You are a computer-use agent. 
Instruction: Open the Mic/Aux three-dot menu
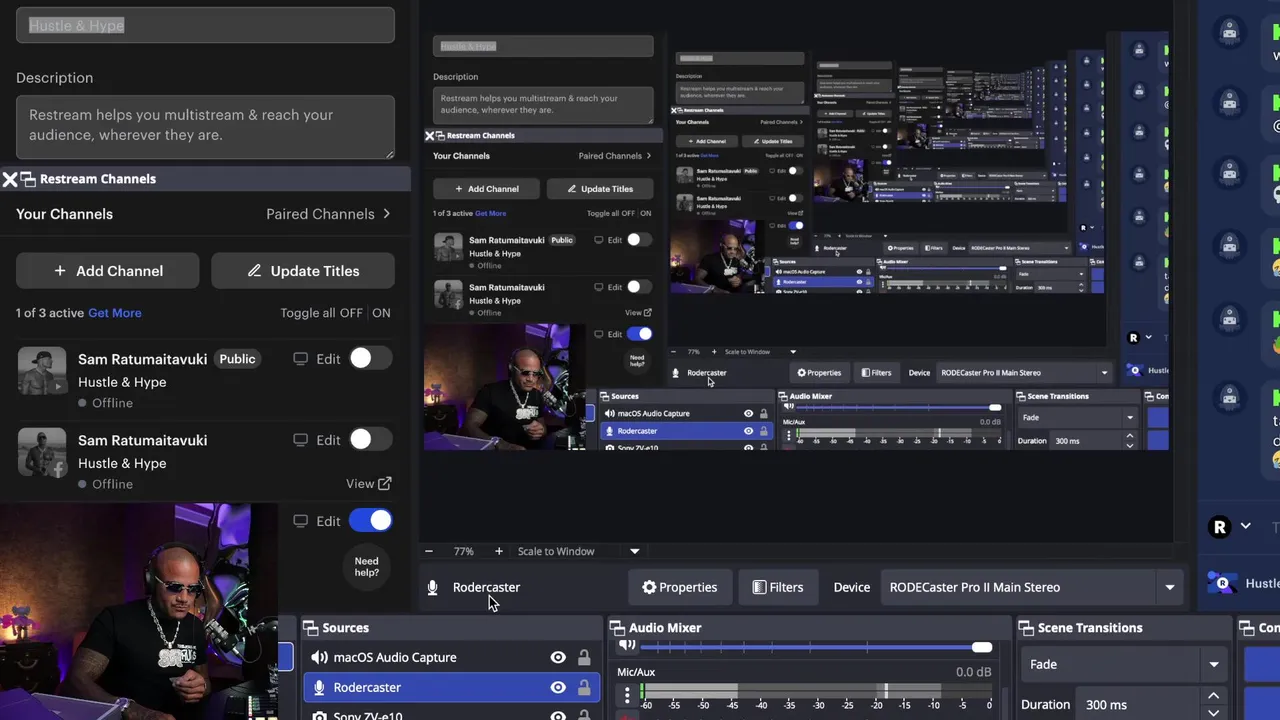(x=627, y=694)
